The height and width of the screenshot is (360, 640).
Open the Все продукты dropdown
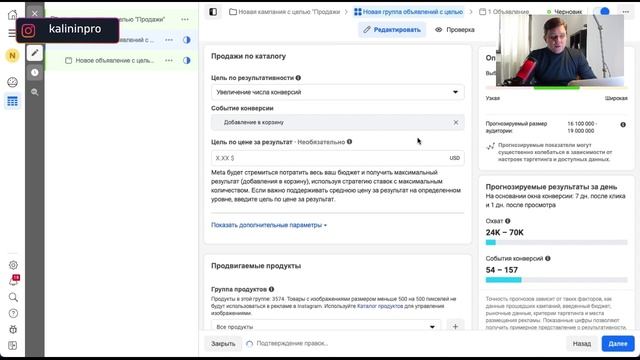(x=326, y=326)
